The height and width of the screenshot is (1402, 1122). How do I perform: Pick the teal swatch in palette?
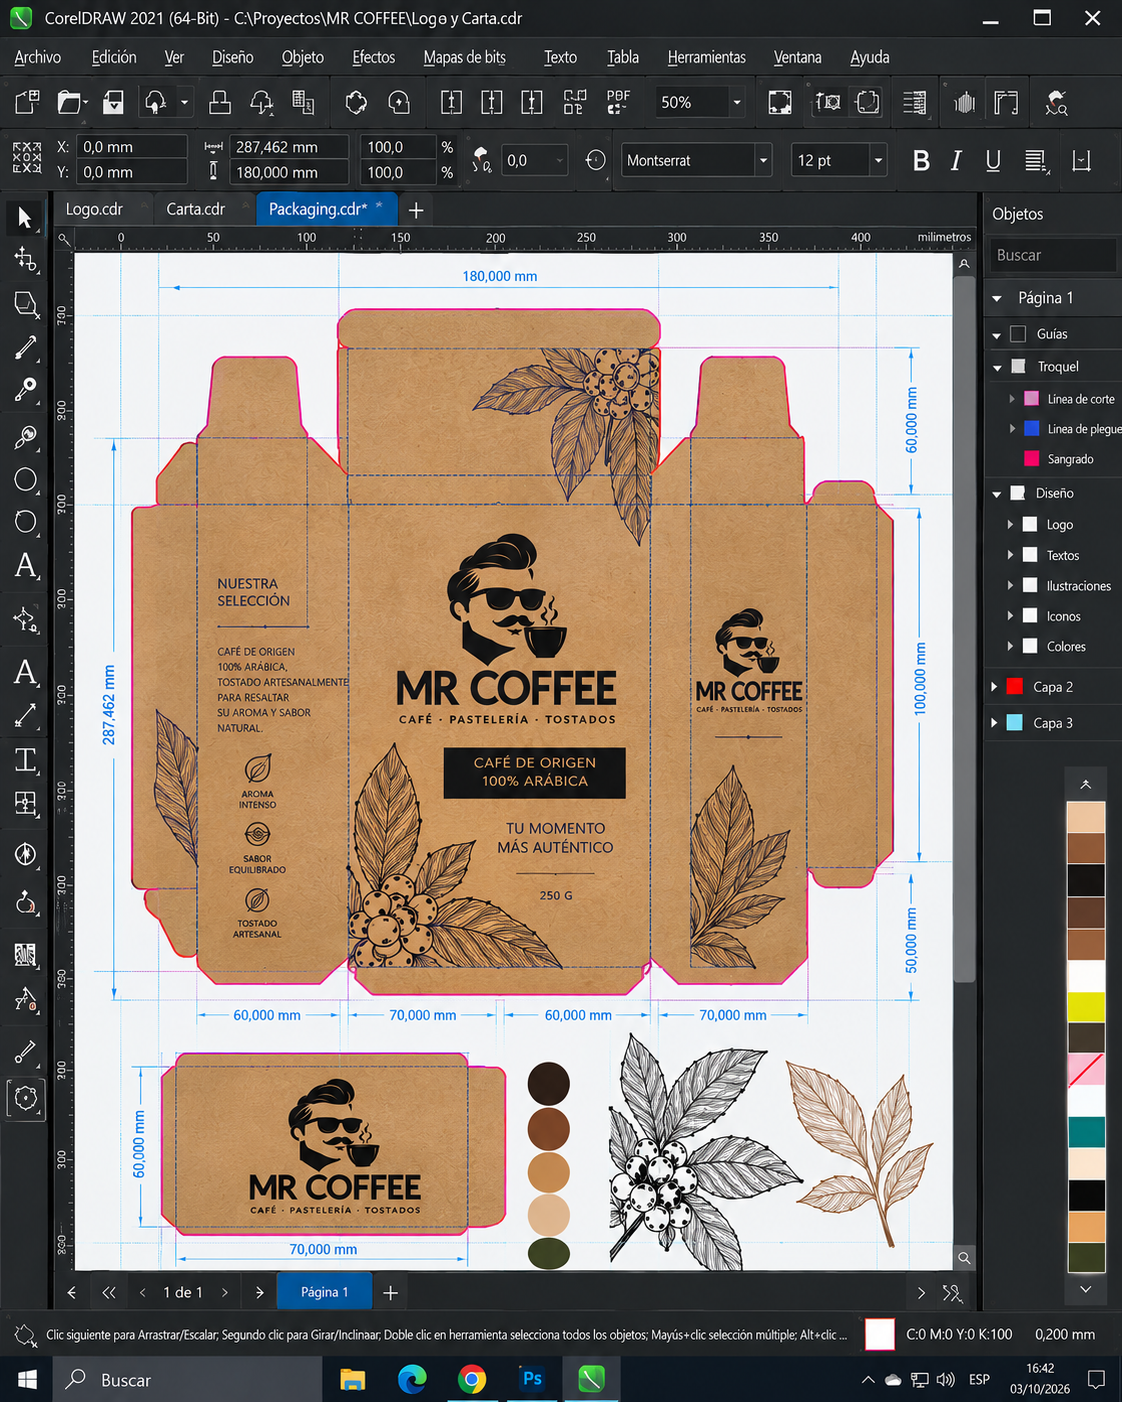pyautogui.click(x=1086, y=1132)
